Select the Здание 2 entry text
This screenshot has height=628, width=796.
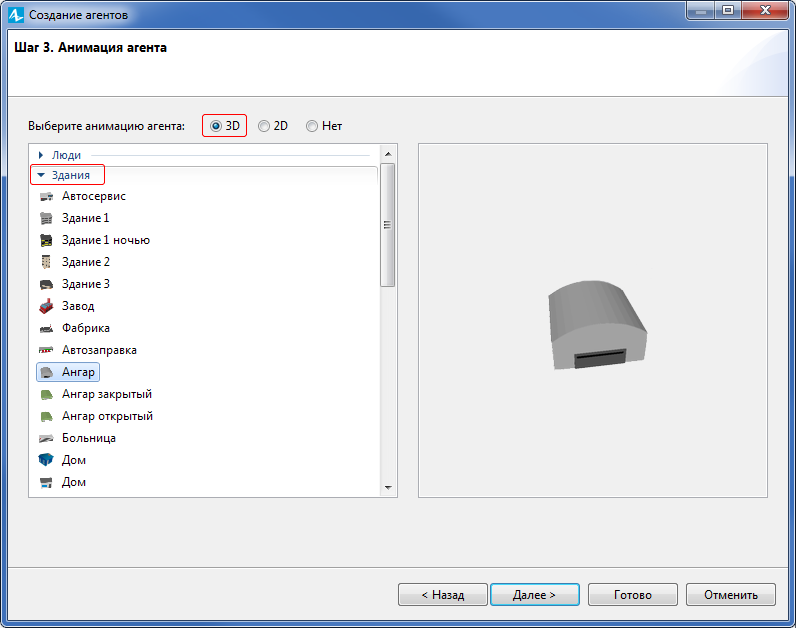click(x=86, y=262)
